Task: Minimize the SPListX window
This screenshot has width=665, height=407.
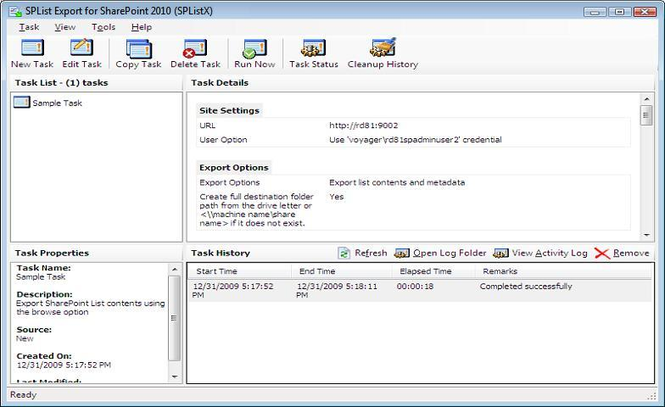Action: tap(595, 11)
